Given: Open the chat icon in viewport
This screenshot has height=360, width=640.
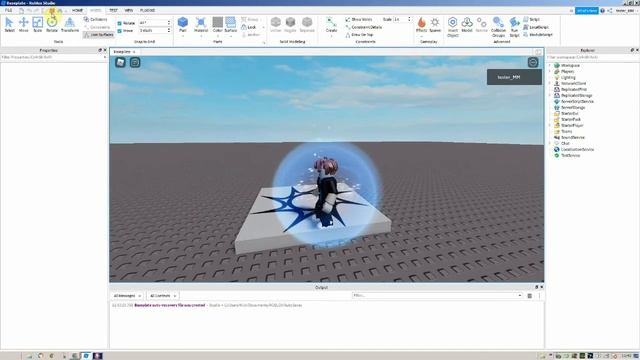Looking at the screenshot, I should 135,62.
